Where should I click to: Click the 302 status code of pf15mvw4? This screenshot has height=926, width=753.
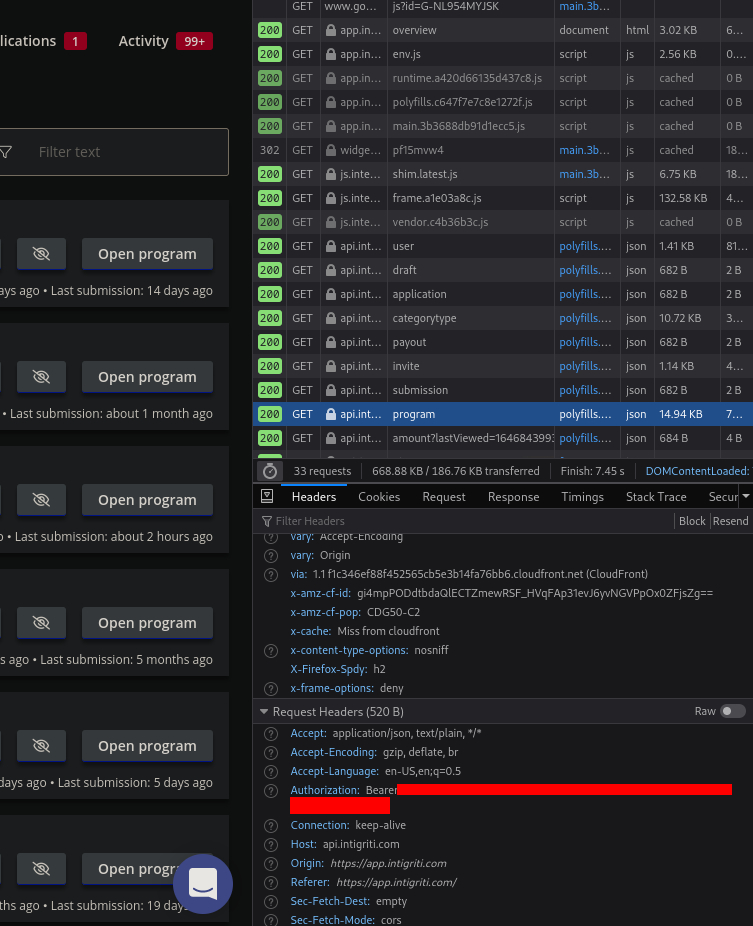pyautogui.click(x=270, y=150)
